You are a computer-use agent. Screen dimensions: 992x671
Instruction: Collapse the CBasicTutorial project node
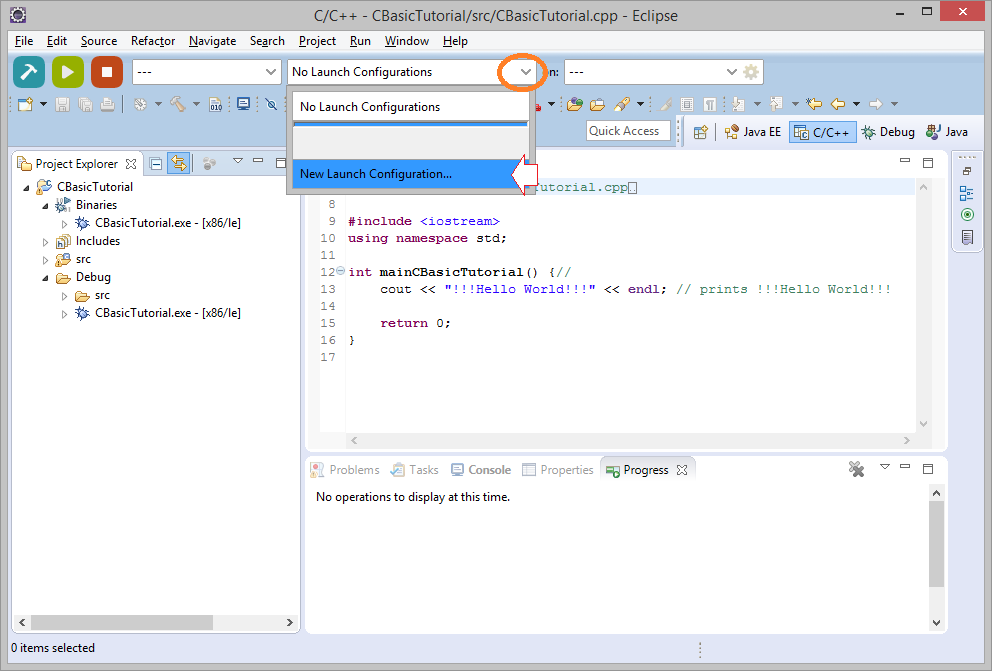pos(27,188)
